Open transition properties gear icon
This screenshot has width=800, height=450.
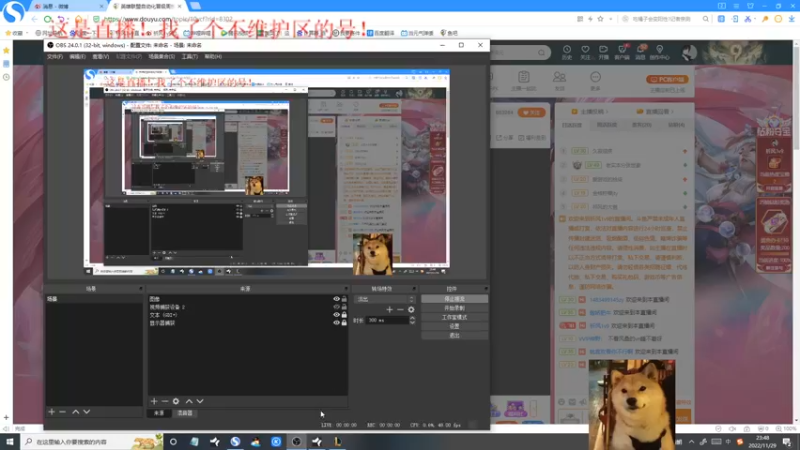411,310
